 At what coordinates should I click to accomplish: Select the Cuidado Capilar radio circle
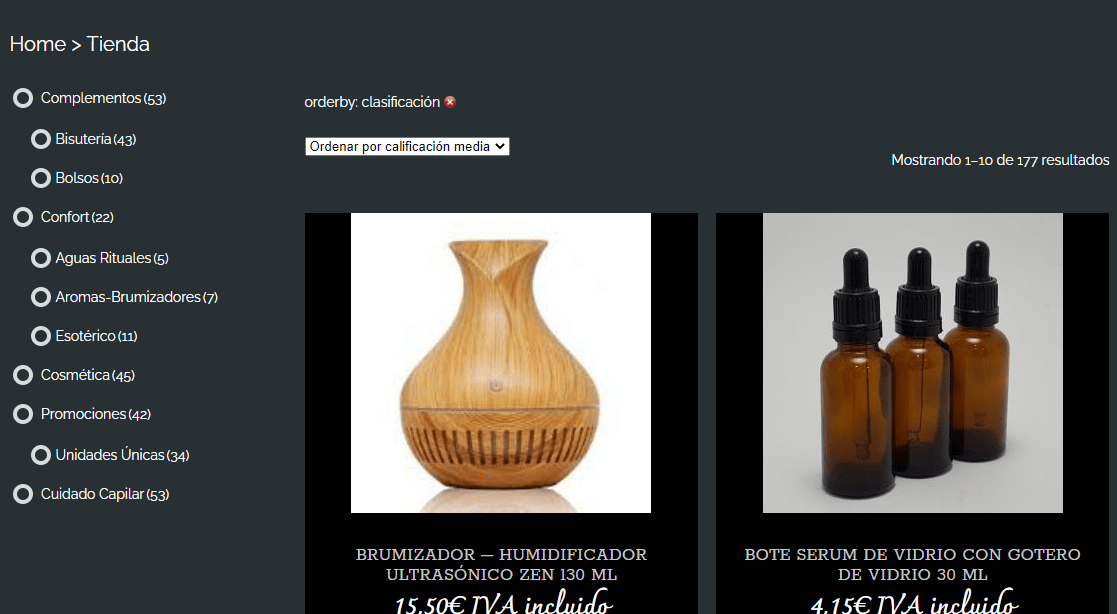click(23, 494)
